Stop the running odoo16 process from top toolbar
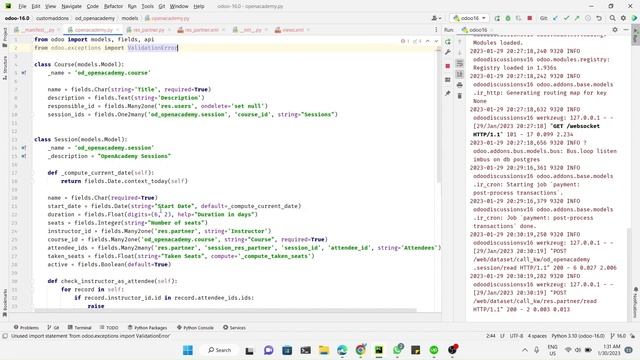 530,18
